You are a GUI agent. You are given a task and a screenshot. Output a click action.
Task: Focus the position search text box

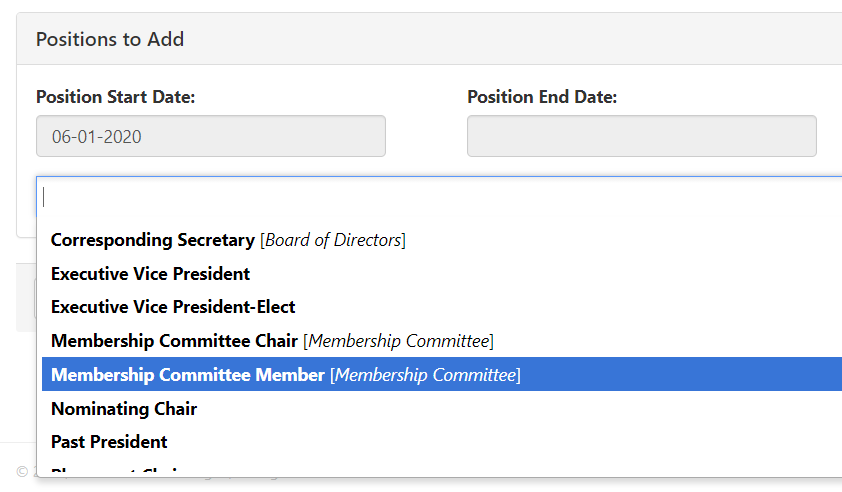440,196
